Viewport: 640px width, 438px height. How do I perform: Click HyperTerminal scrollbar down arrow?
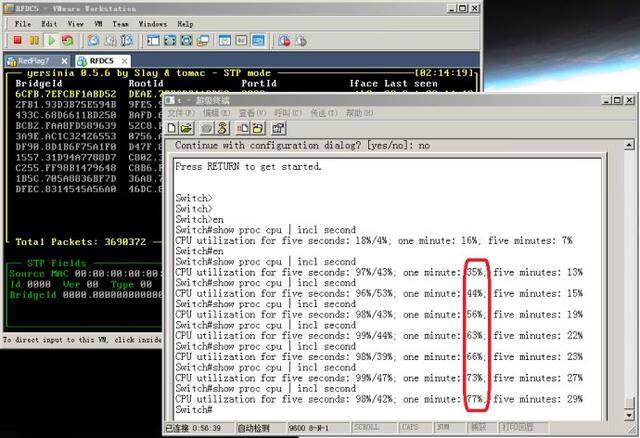629,416
